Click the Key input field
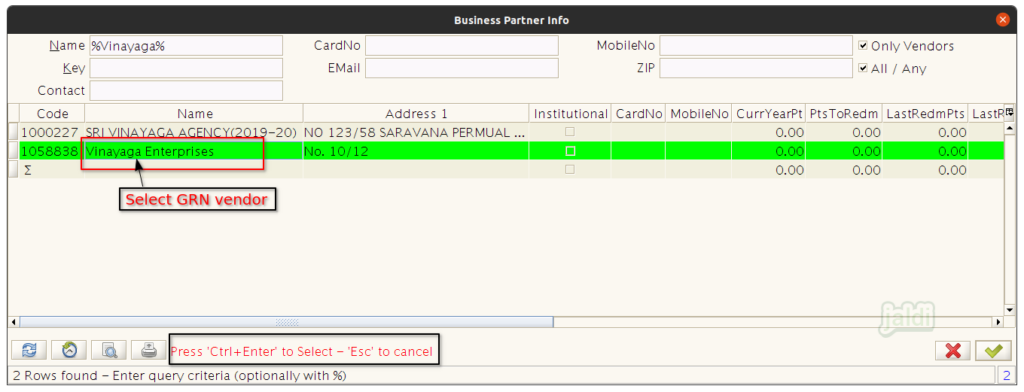The height and width of the screenshot is (392, 1024). pos(186,68)
